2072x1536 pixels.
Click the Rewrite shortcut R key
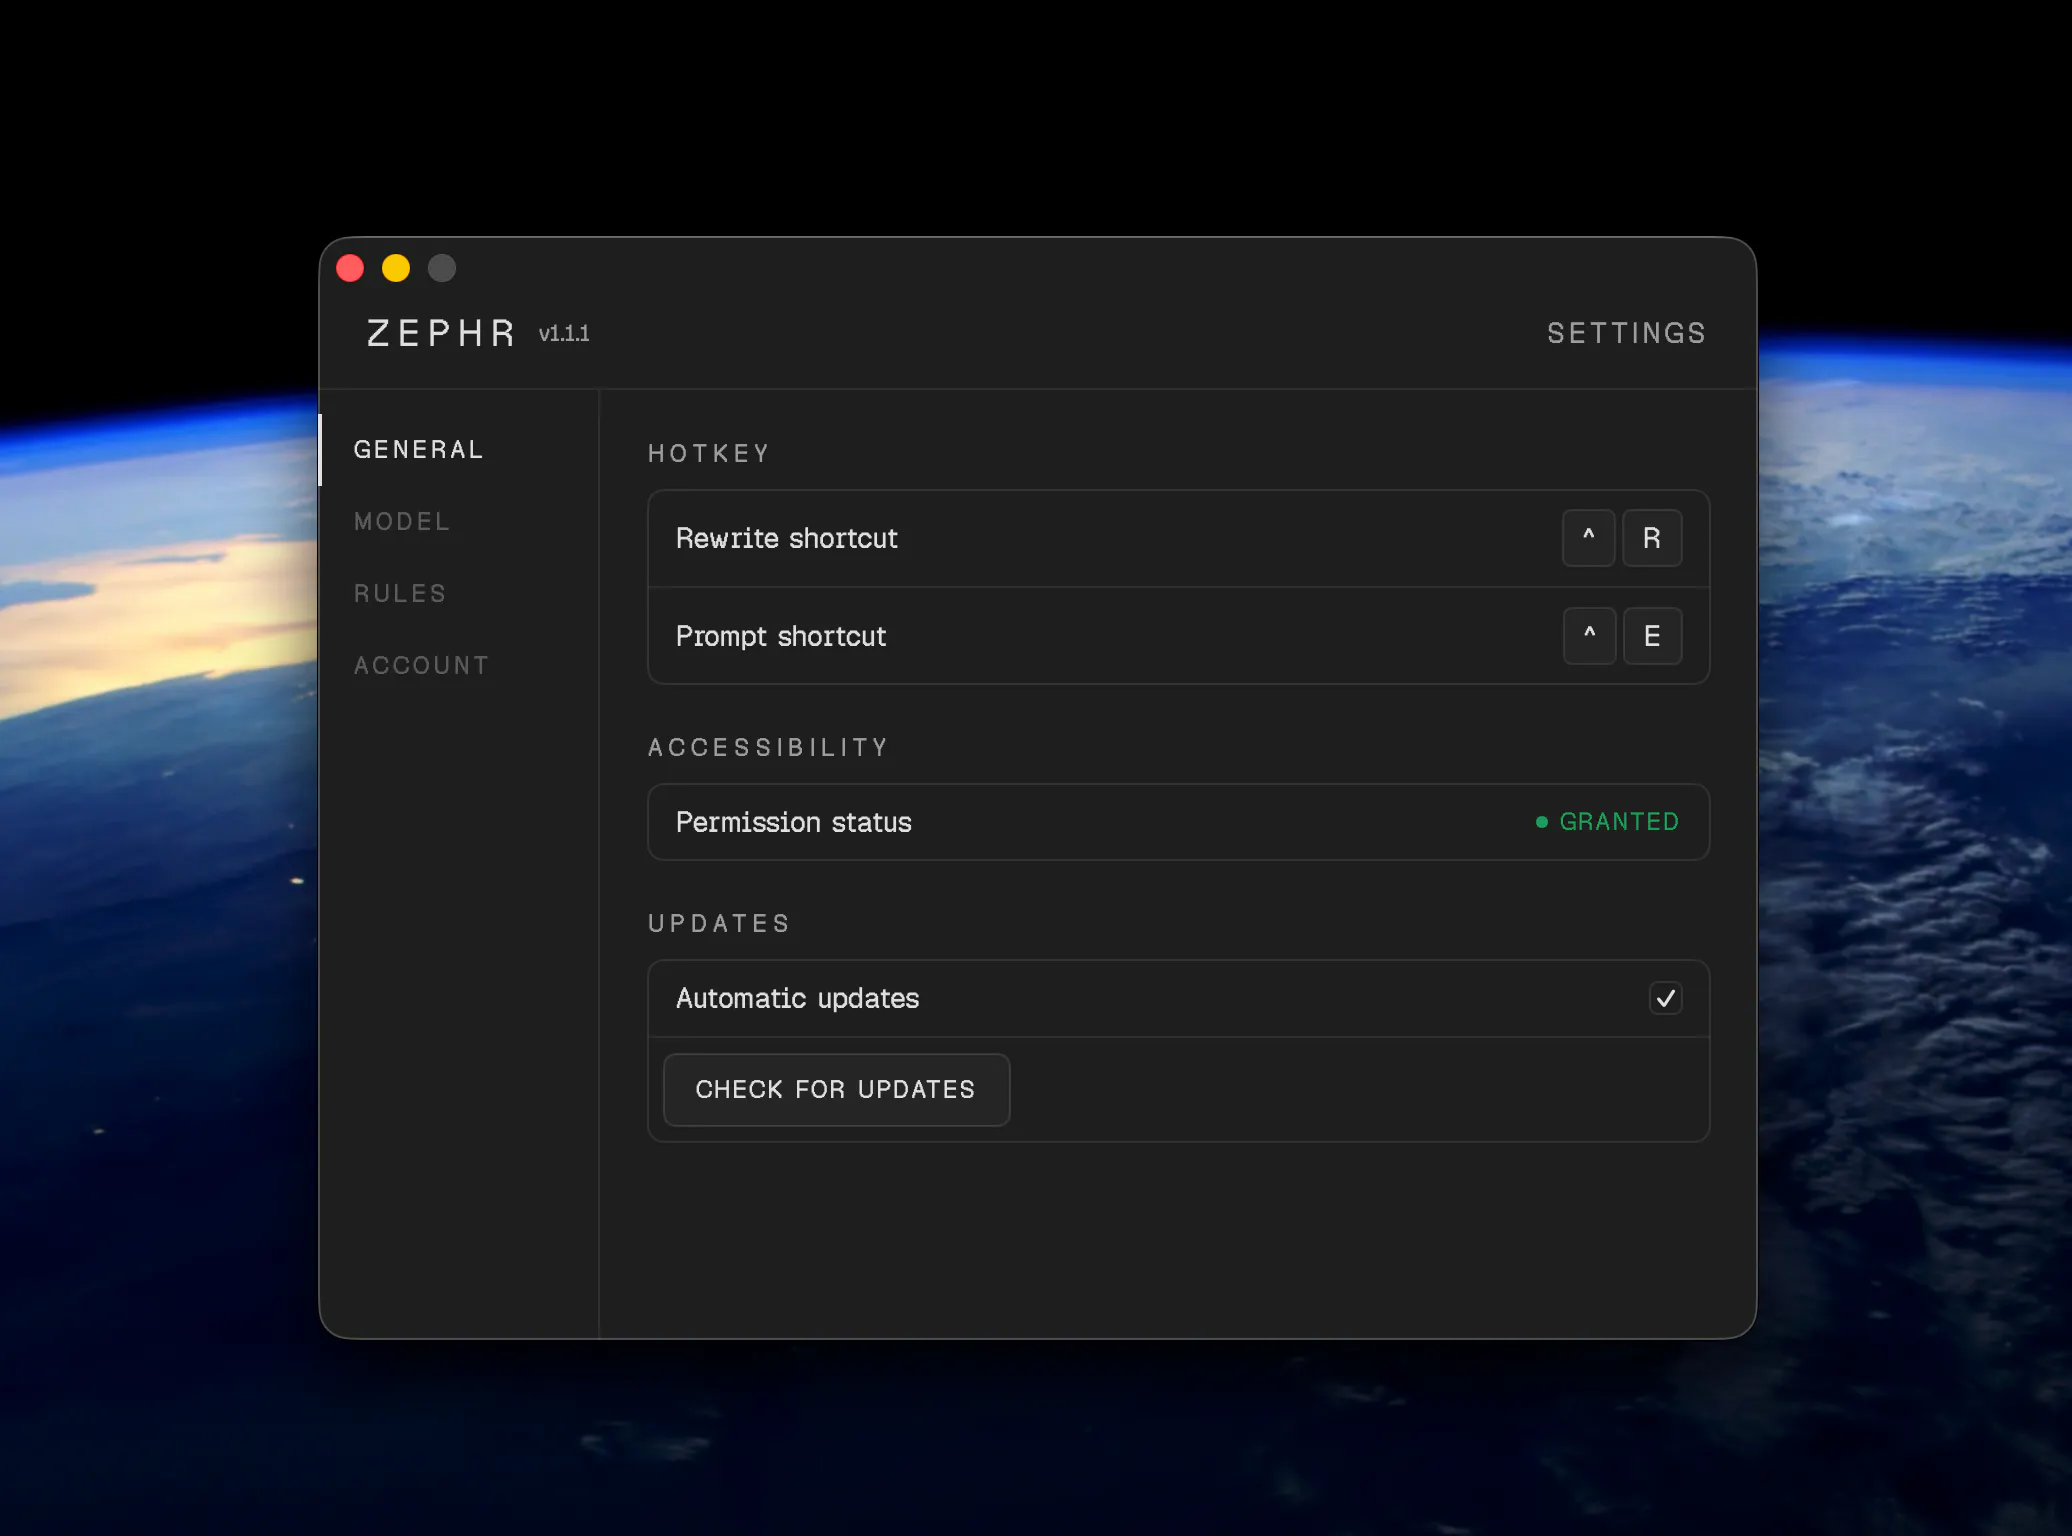coord(1652,538)
